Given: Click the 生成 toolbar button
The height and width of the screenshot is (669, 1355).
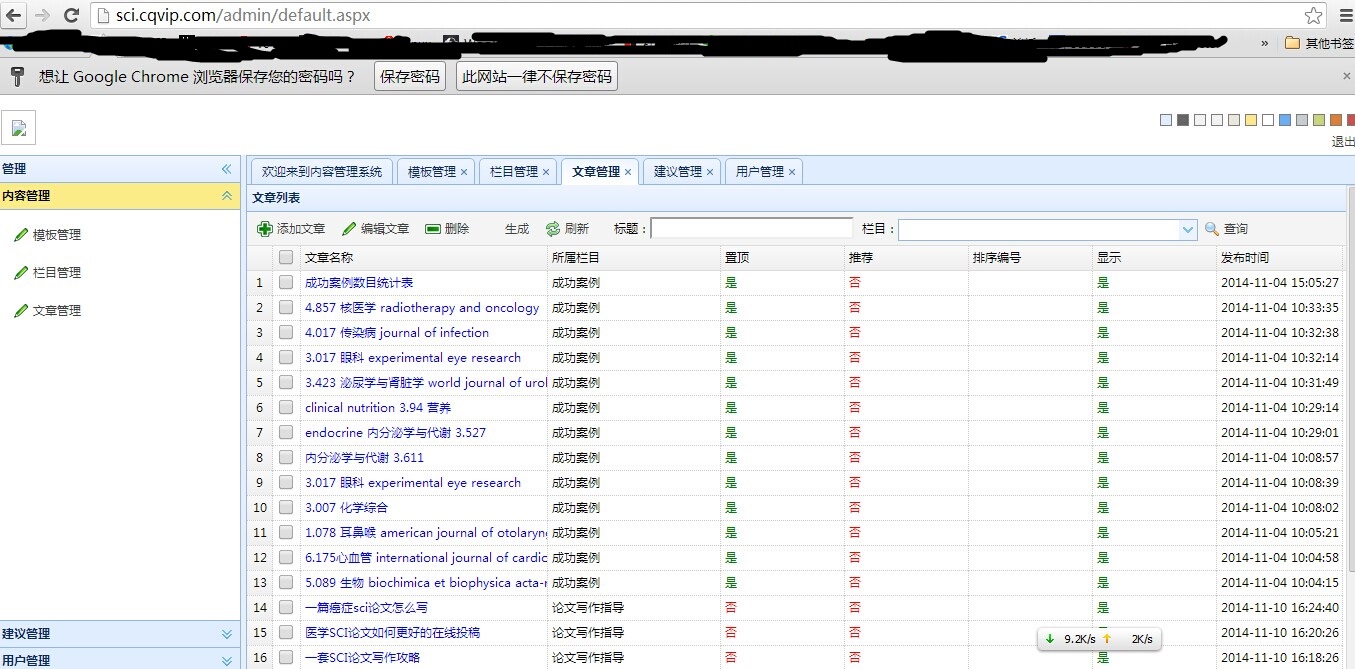Looking at the screenshot, I should tap(517, 229).
